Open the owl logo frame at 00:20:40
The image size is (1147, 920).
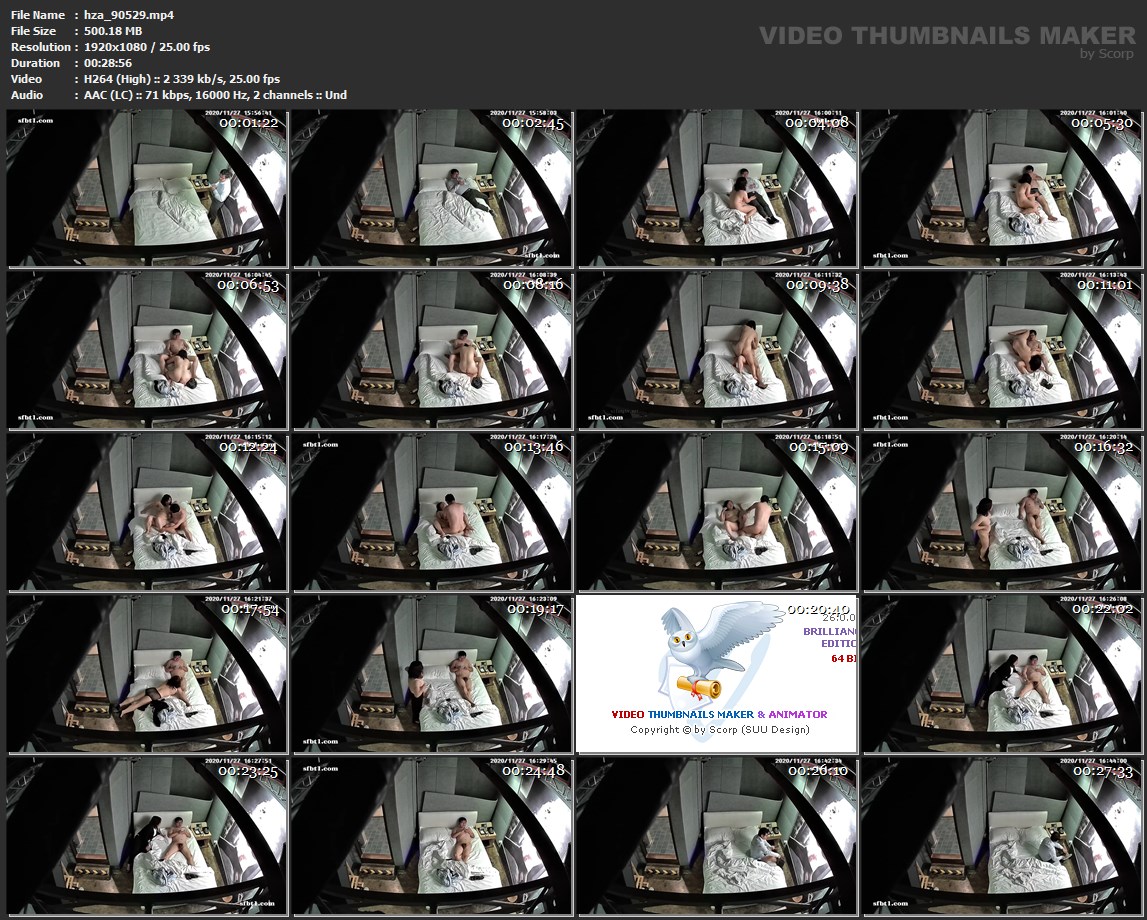717,674
